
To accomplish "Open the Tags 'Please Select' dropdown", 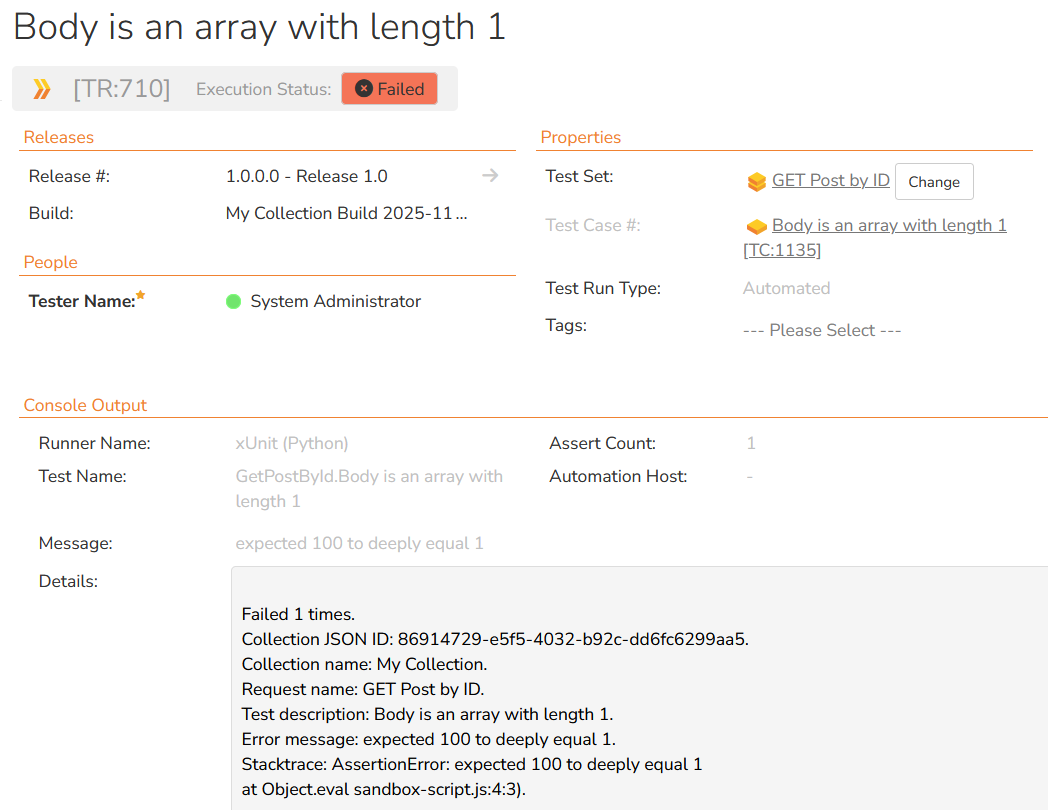I will click(x=822, y=330).
